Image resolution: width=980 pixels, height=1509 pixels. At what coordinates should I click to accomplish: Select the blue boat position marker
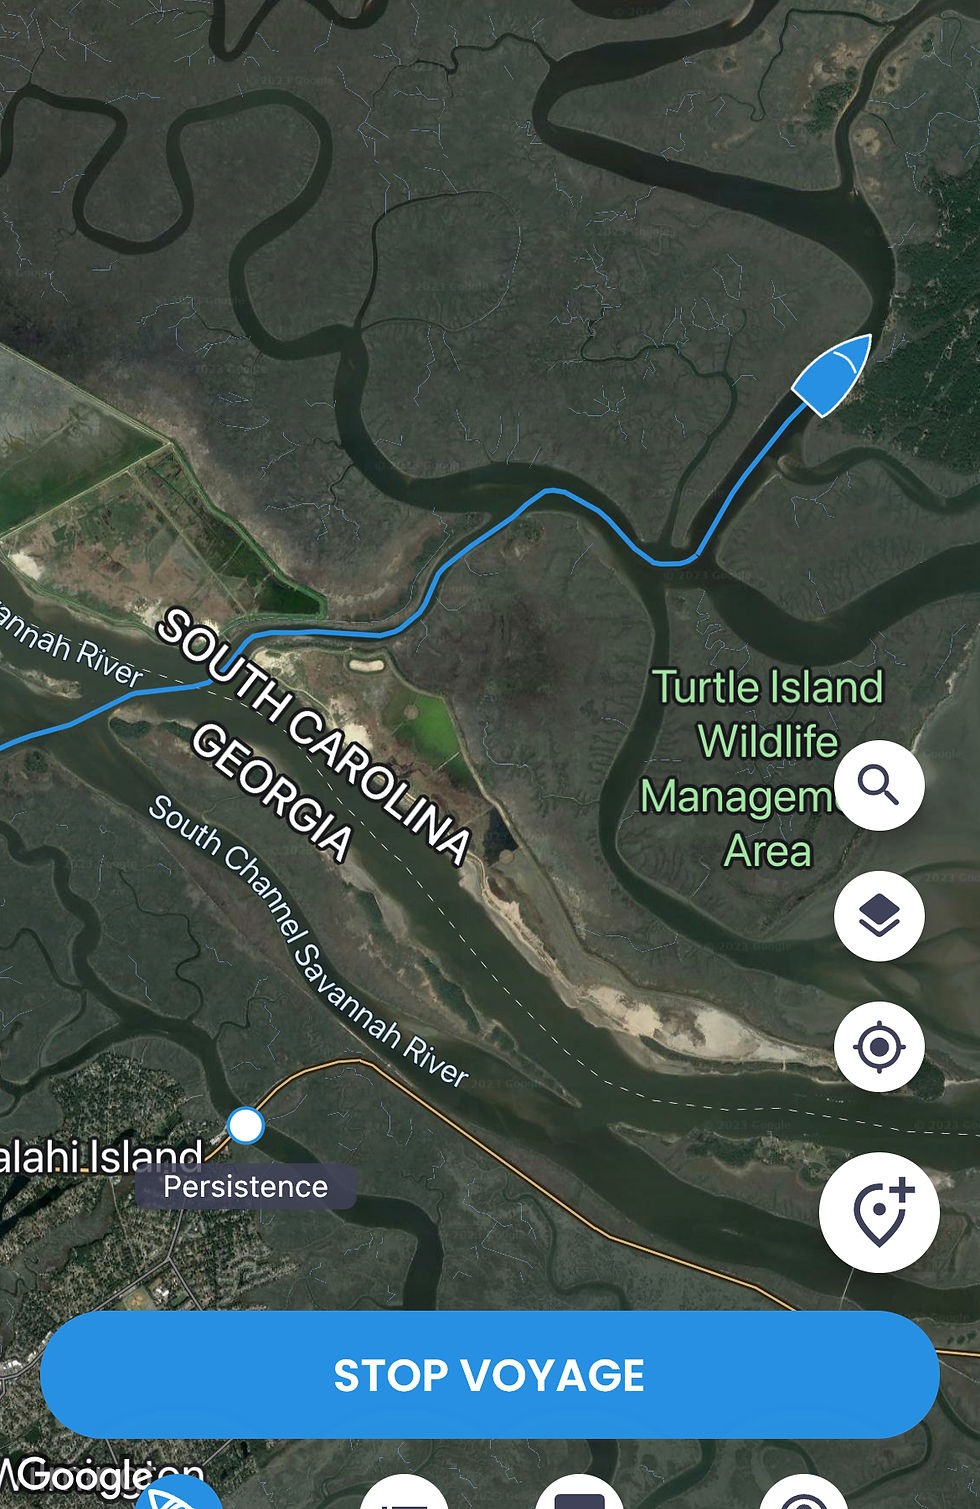[x=832, y=375]
